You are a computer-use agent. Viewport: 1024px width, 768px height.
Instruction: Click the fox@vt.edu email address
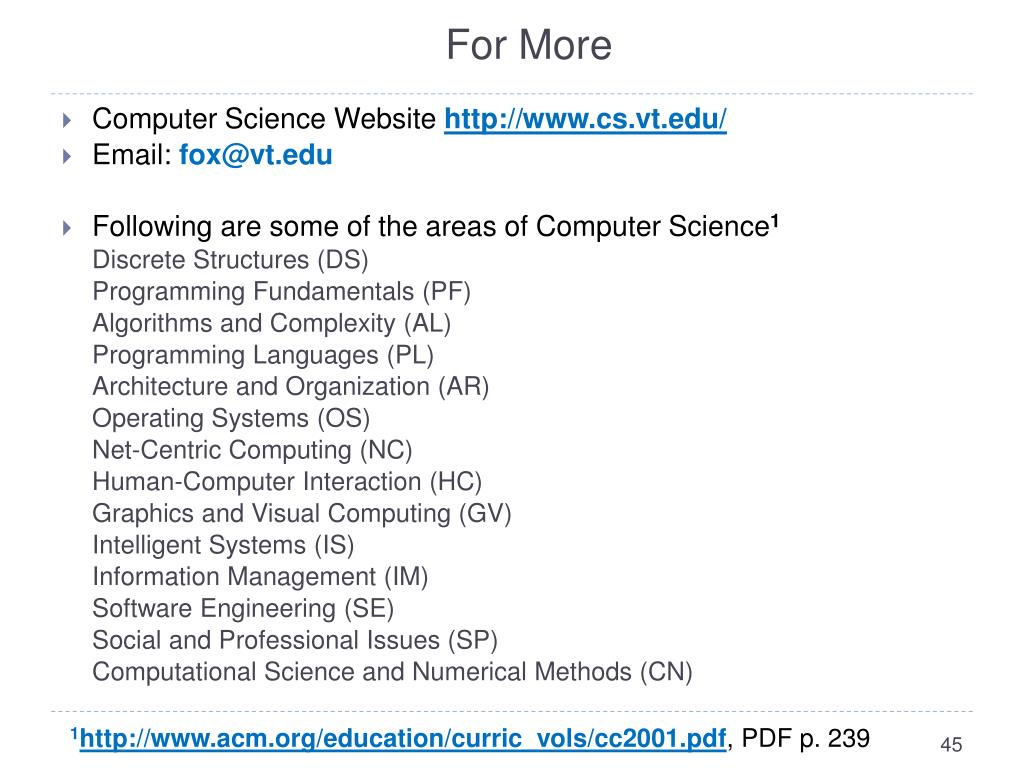(256, 155)
